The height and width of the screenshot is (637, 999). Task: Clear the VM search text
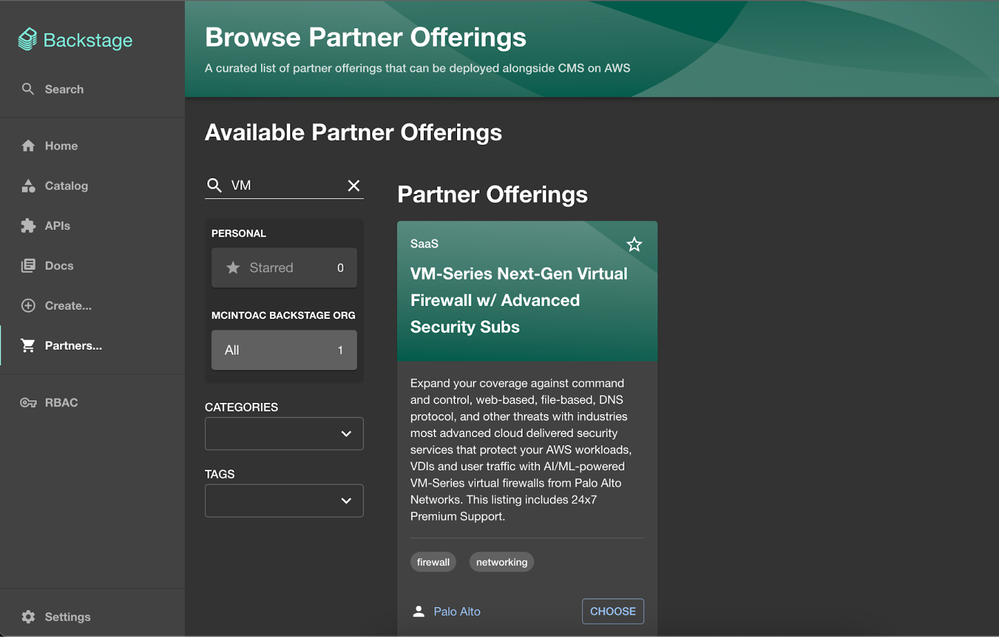coord(354,185)
